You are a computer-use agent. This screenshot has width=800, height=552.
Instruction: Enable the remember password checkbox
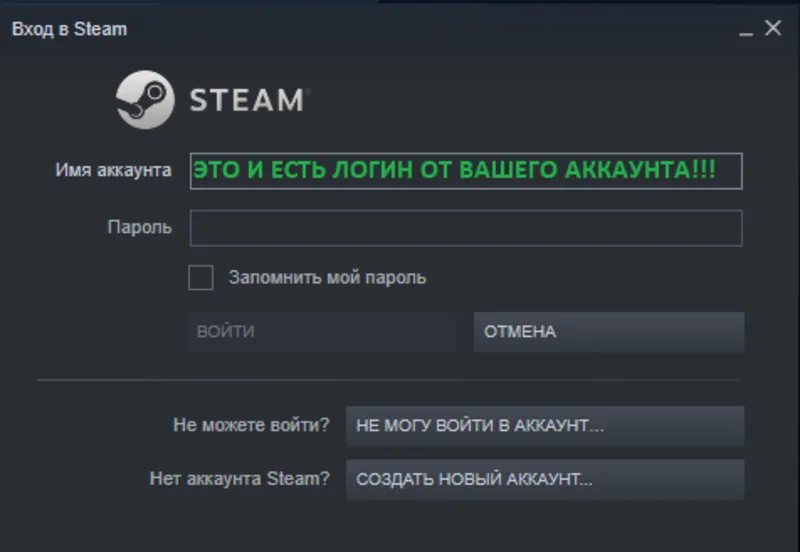(x=201, y=278)
